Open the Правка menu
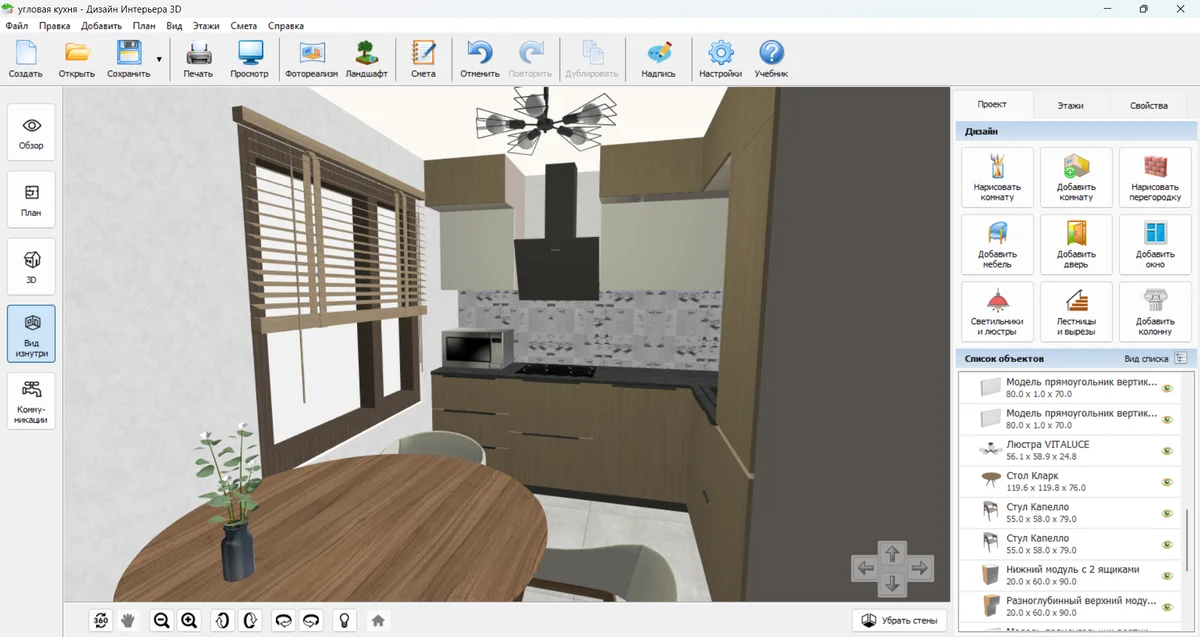Viewport: 1200px width, 637px height. click(x=55, y=25)
